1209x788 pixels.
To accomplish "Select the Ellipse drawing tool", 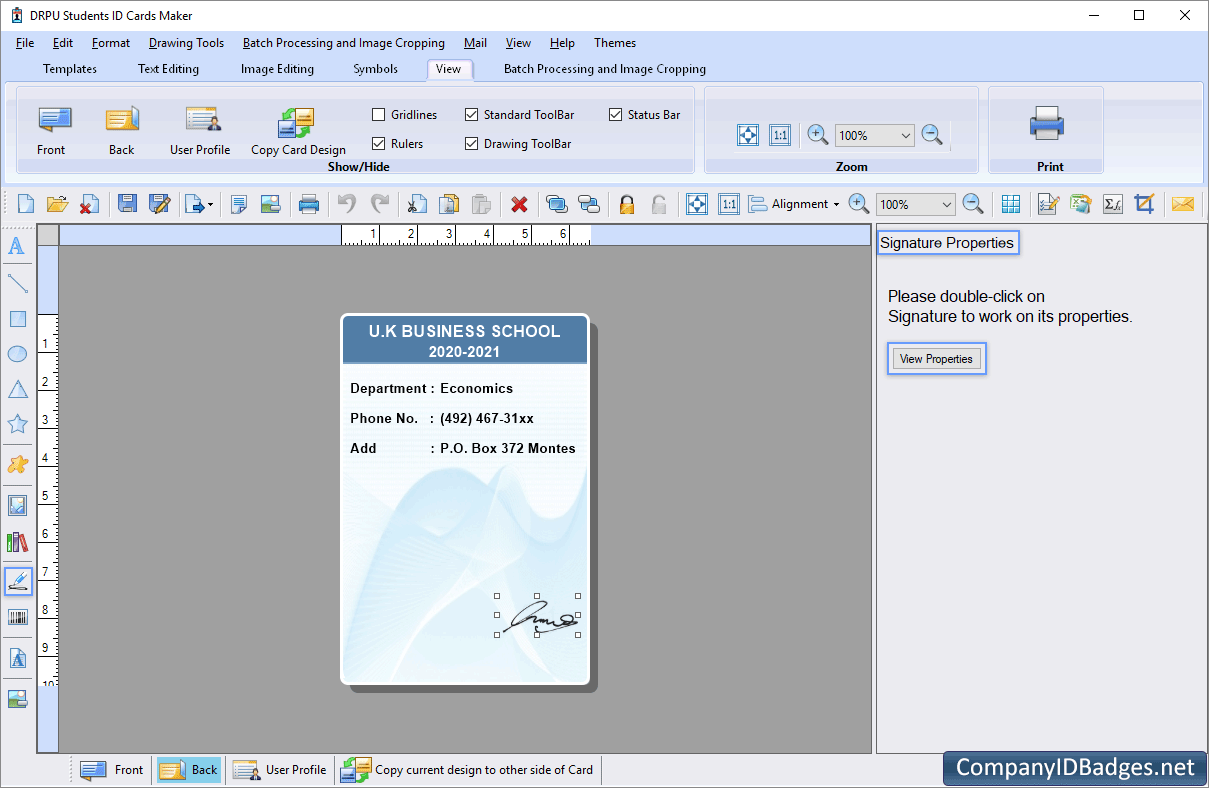I will [17, 353].
